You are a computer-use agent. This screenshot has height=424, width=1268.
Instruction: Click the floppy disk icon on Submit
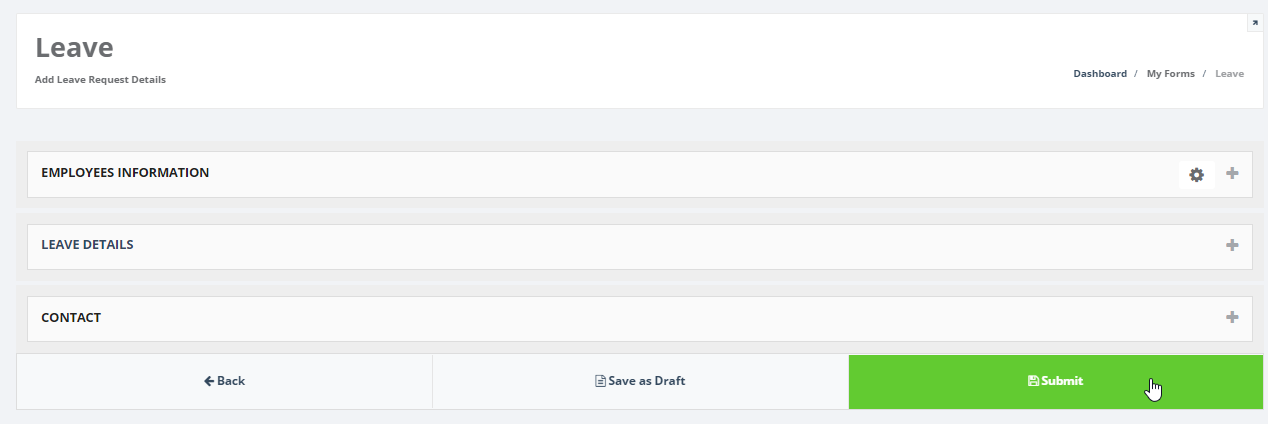pyautogui.click(x=1033, y=381)
